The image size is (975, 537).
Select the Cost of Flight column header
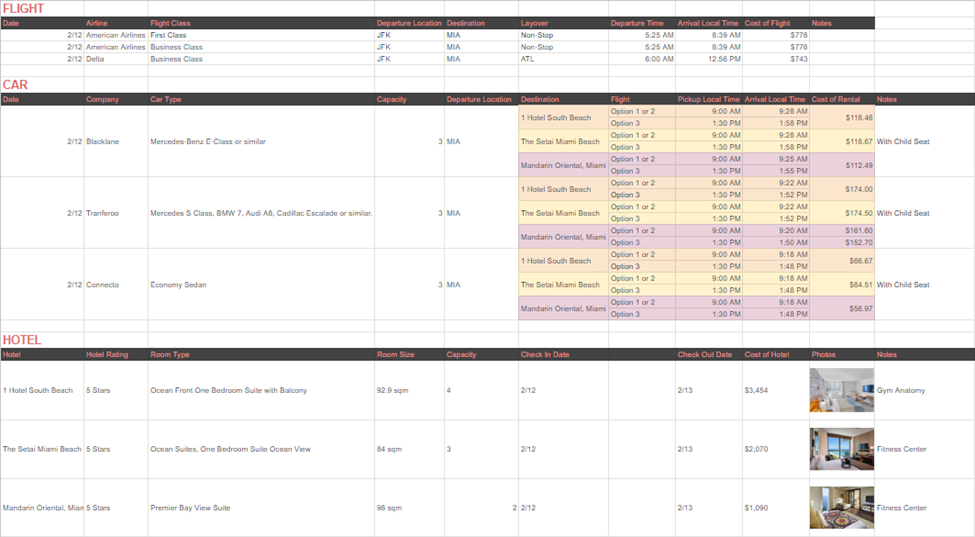776,23
